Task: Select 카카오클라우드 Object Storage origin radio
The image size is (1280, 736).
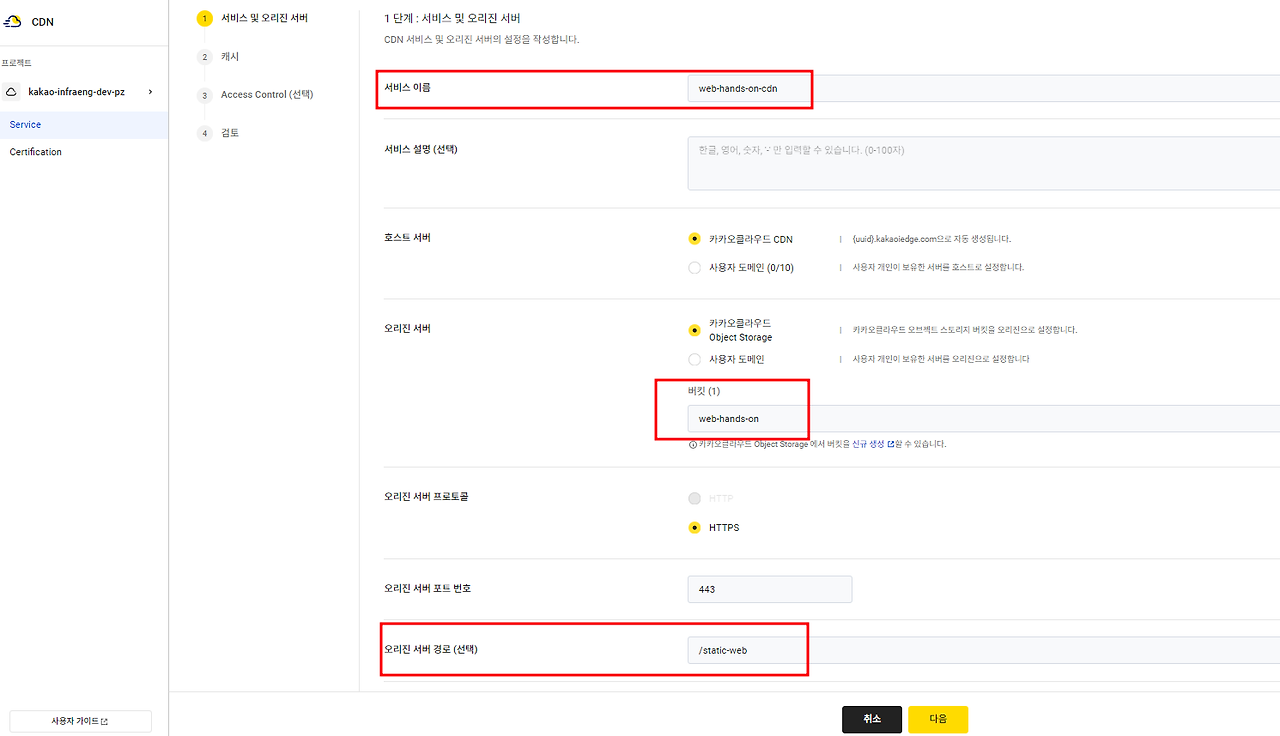Action: point(694,330)
